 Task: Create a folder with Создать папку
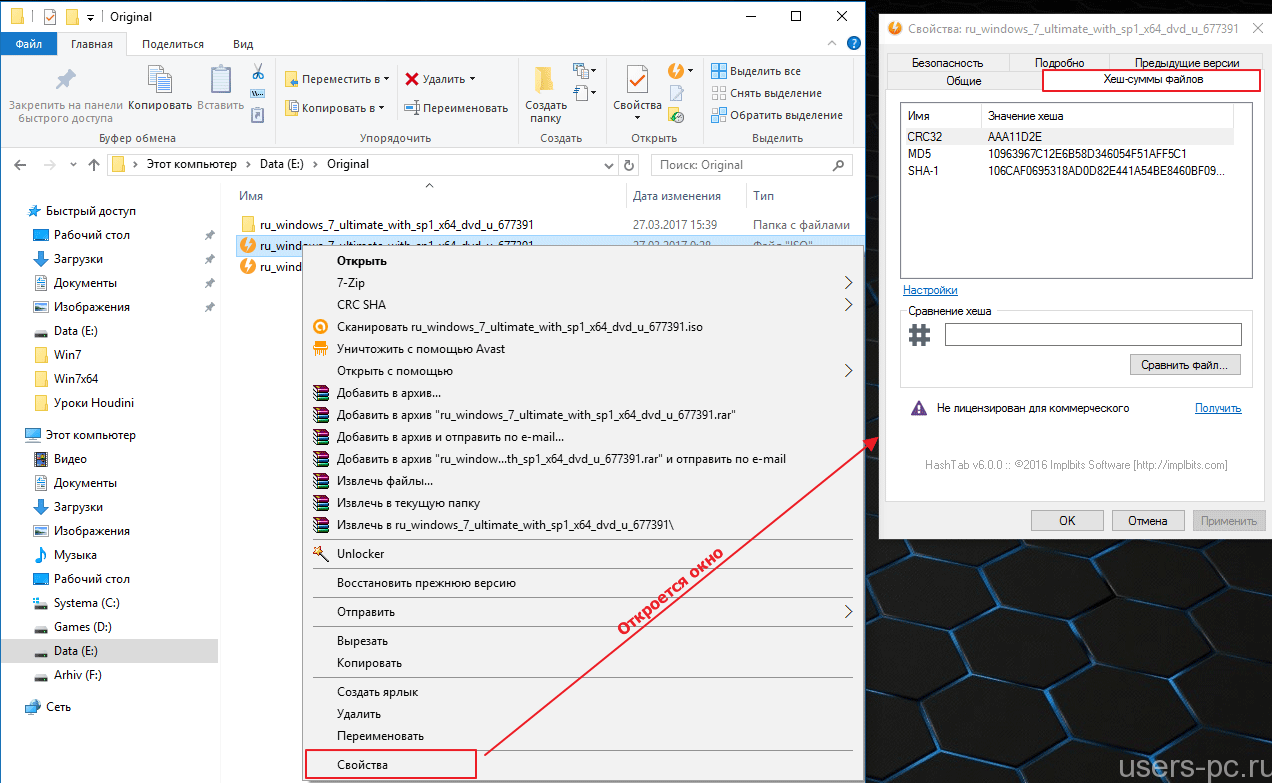point(546,95)
